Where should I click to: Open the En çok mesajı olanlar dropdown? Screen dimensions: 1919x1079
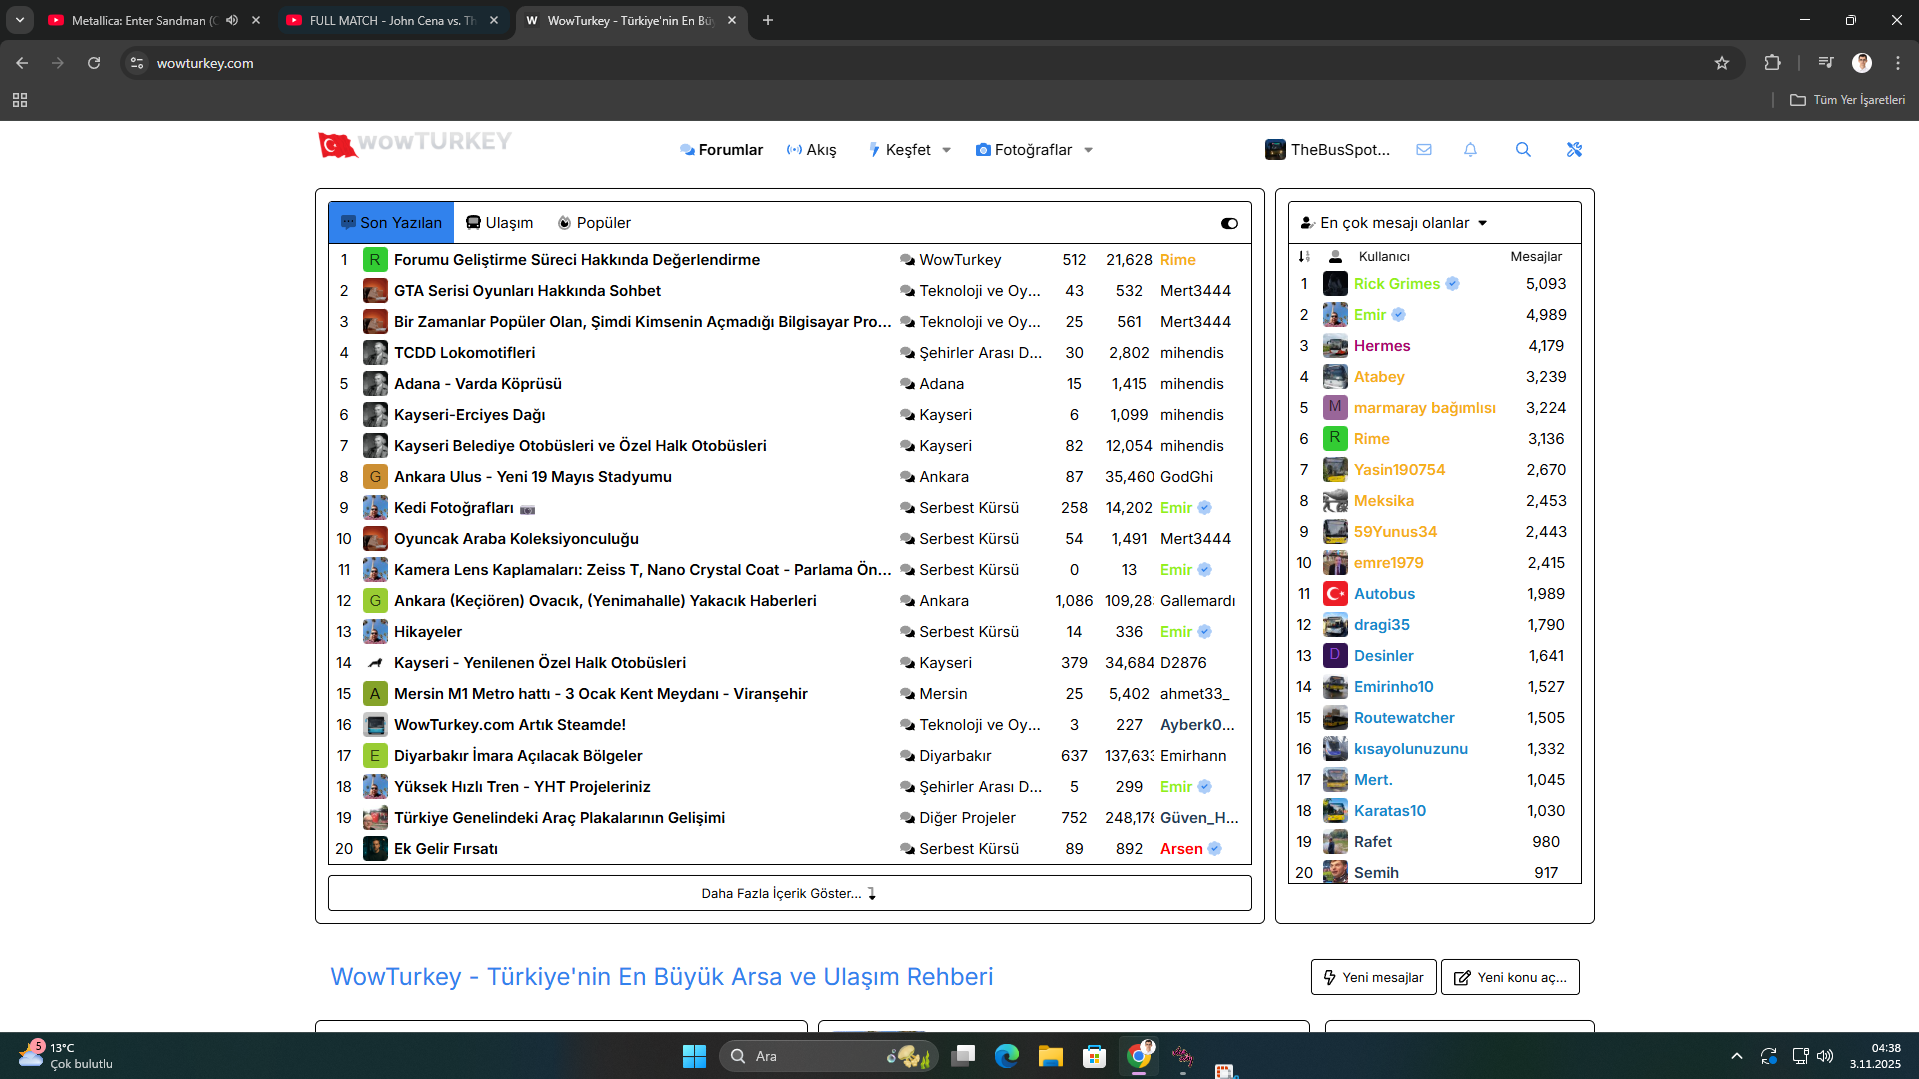click(1394, 223)
